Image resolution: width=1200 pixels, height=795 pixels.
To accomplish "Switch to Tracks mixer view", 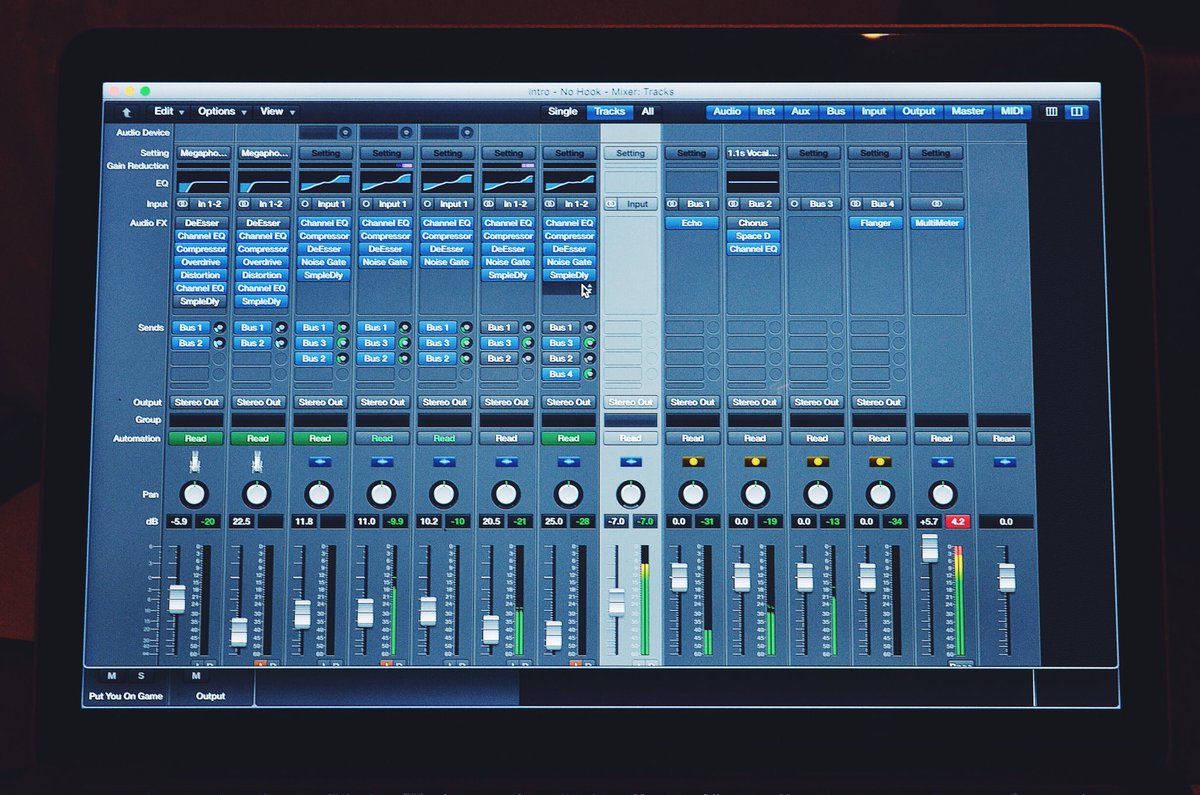I will coord(610,112).
